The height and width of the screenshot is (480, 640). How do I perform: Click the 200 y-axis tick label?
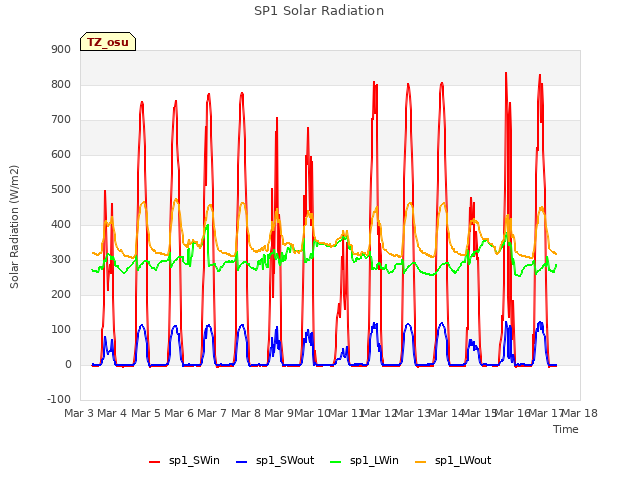(x=61, y=295)
